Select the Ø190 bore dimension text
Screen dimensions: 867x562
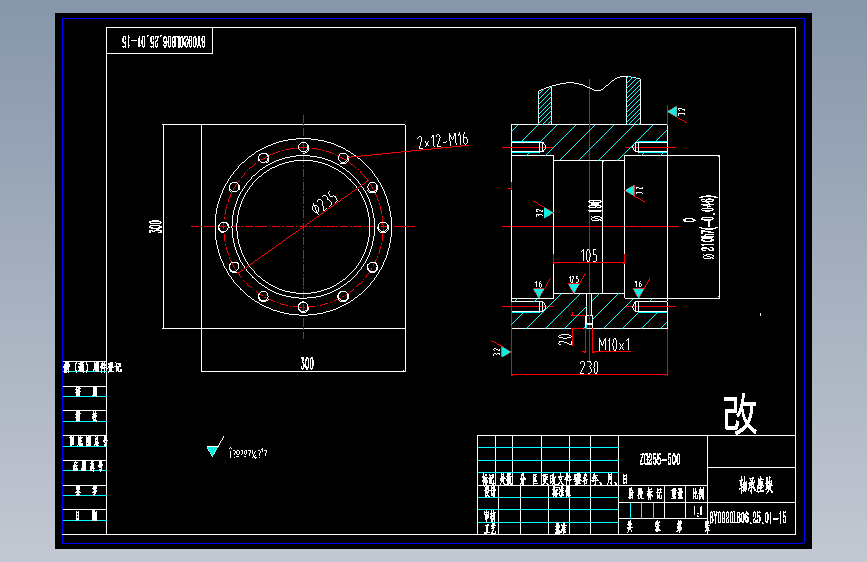coord(596,211)
